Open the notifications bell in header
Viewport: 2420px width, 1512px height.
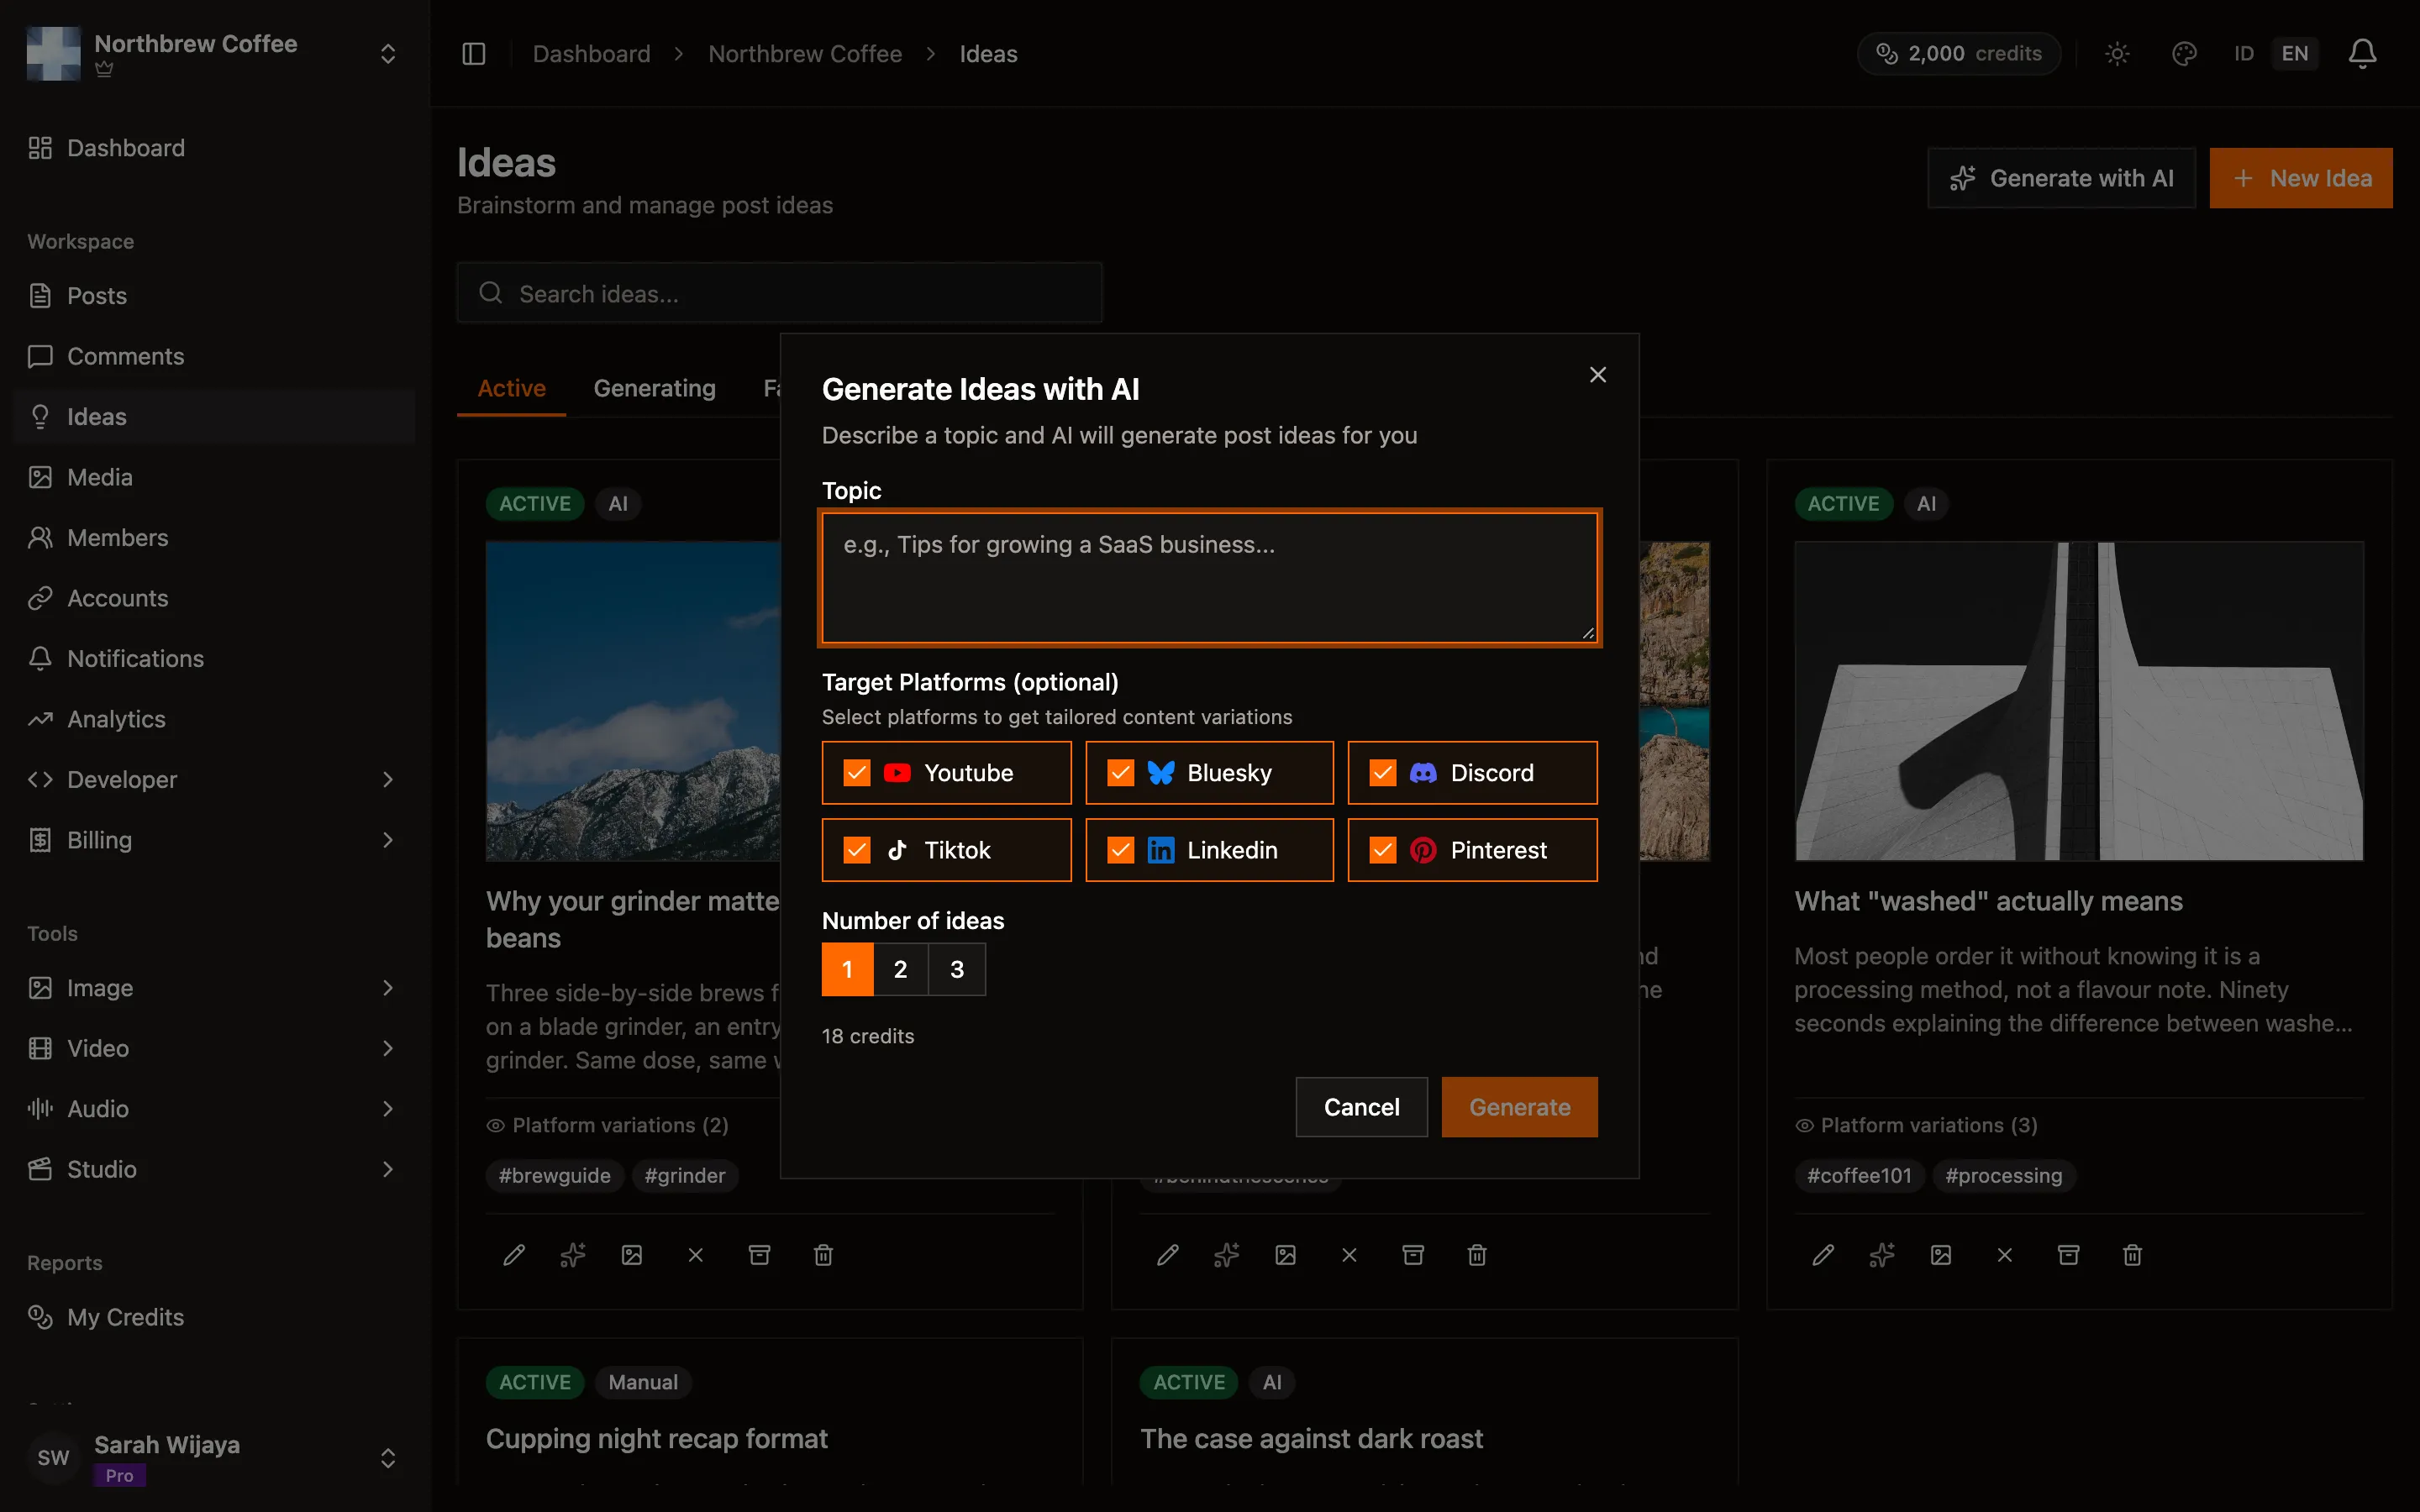click(x=2362, y=54)
